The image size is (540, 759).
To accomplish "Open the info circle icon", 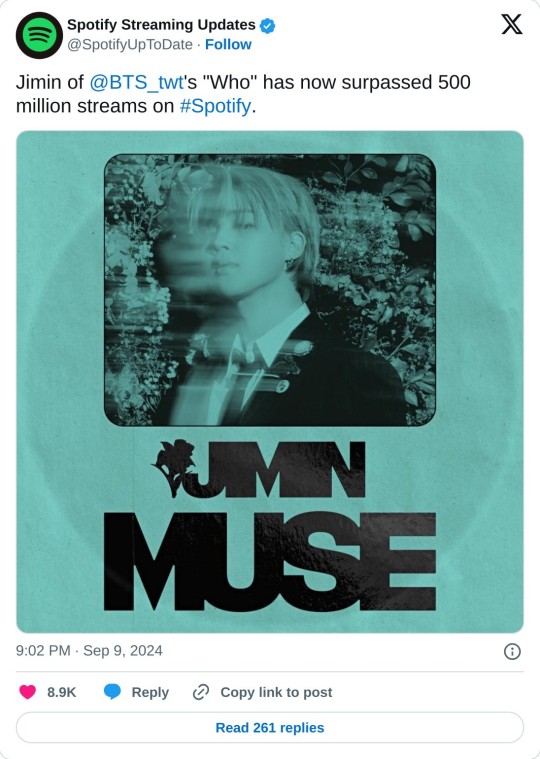I will (x=512, y=652).
